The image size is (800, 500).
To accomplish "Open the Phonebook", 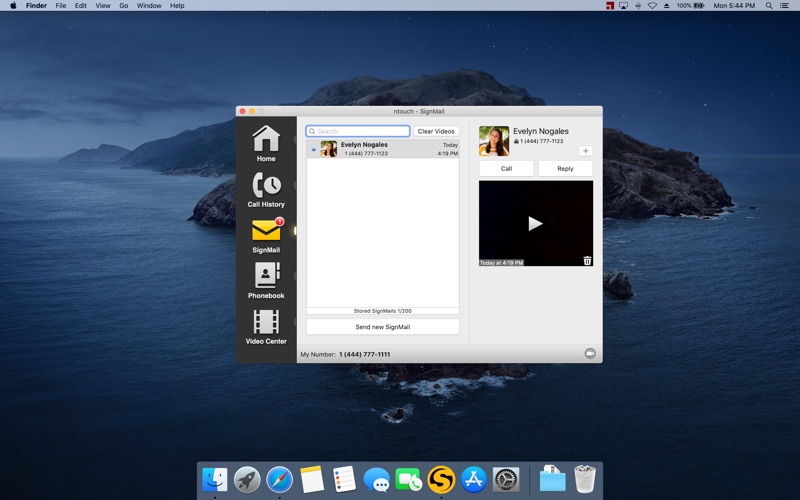I will tap(266, 277).
